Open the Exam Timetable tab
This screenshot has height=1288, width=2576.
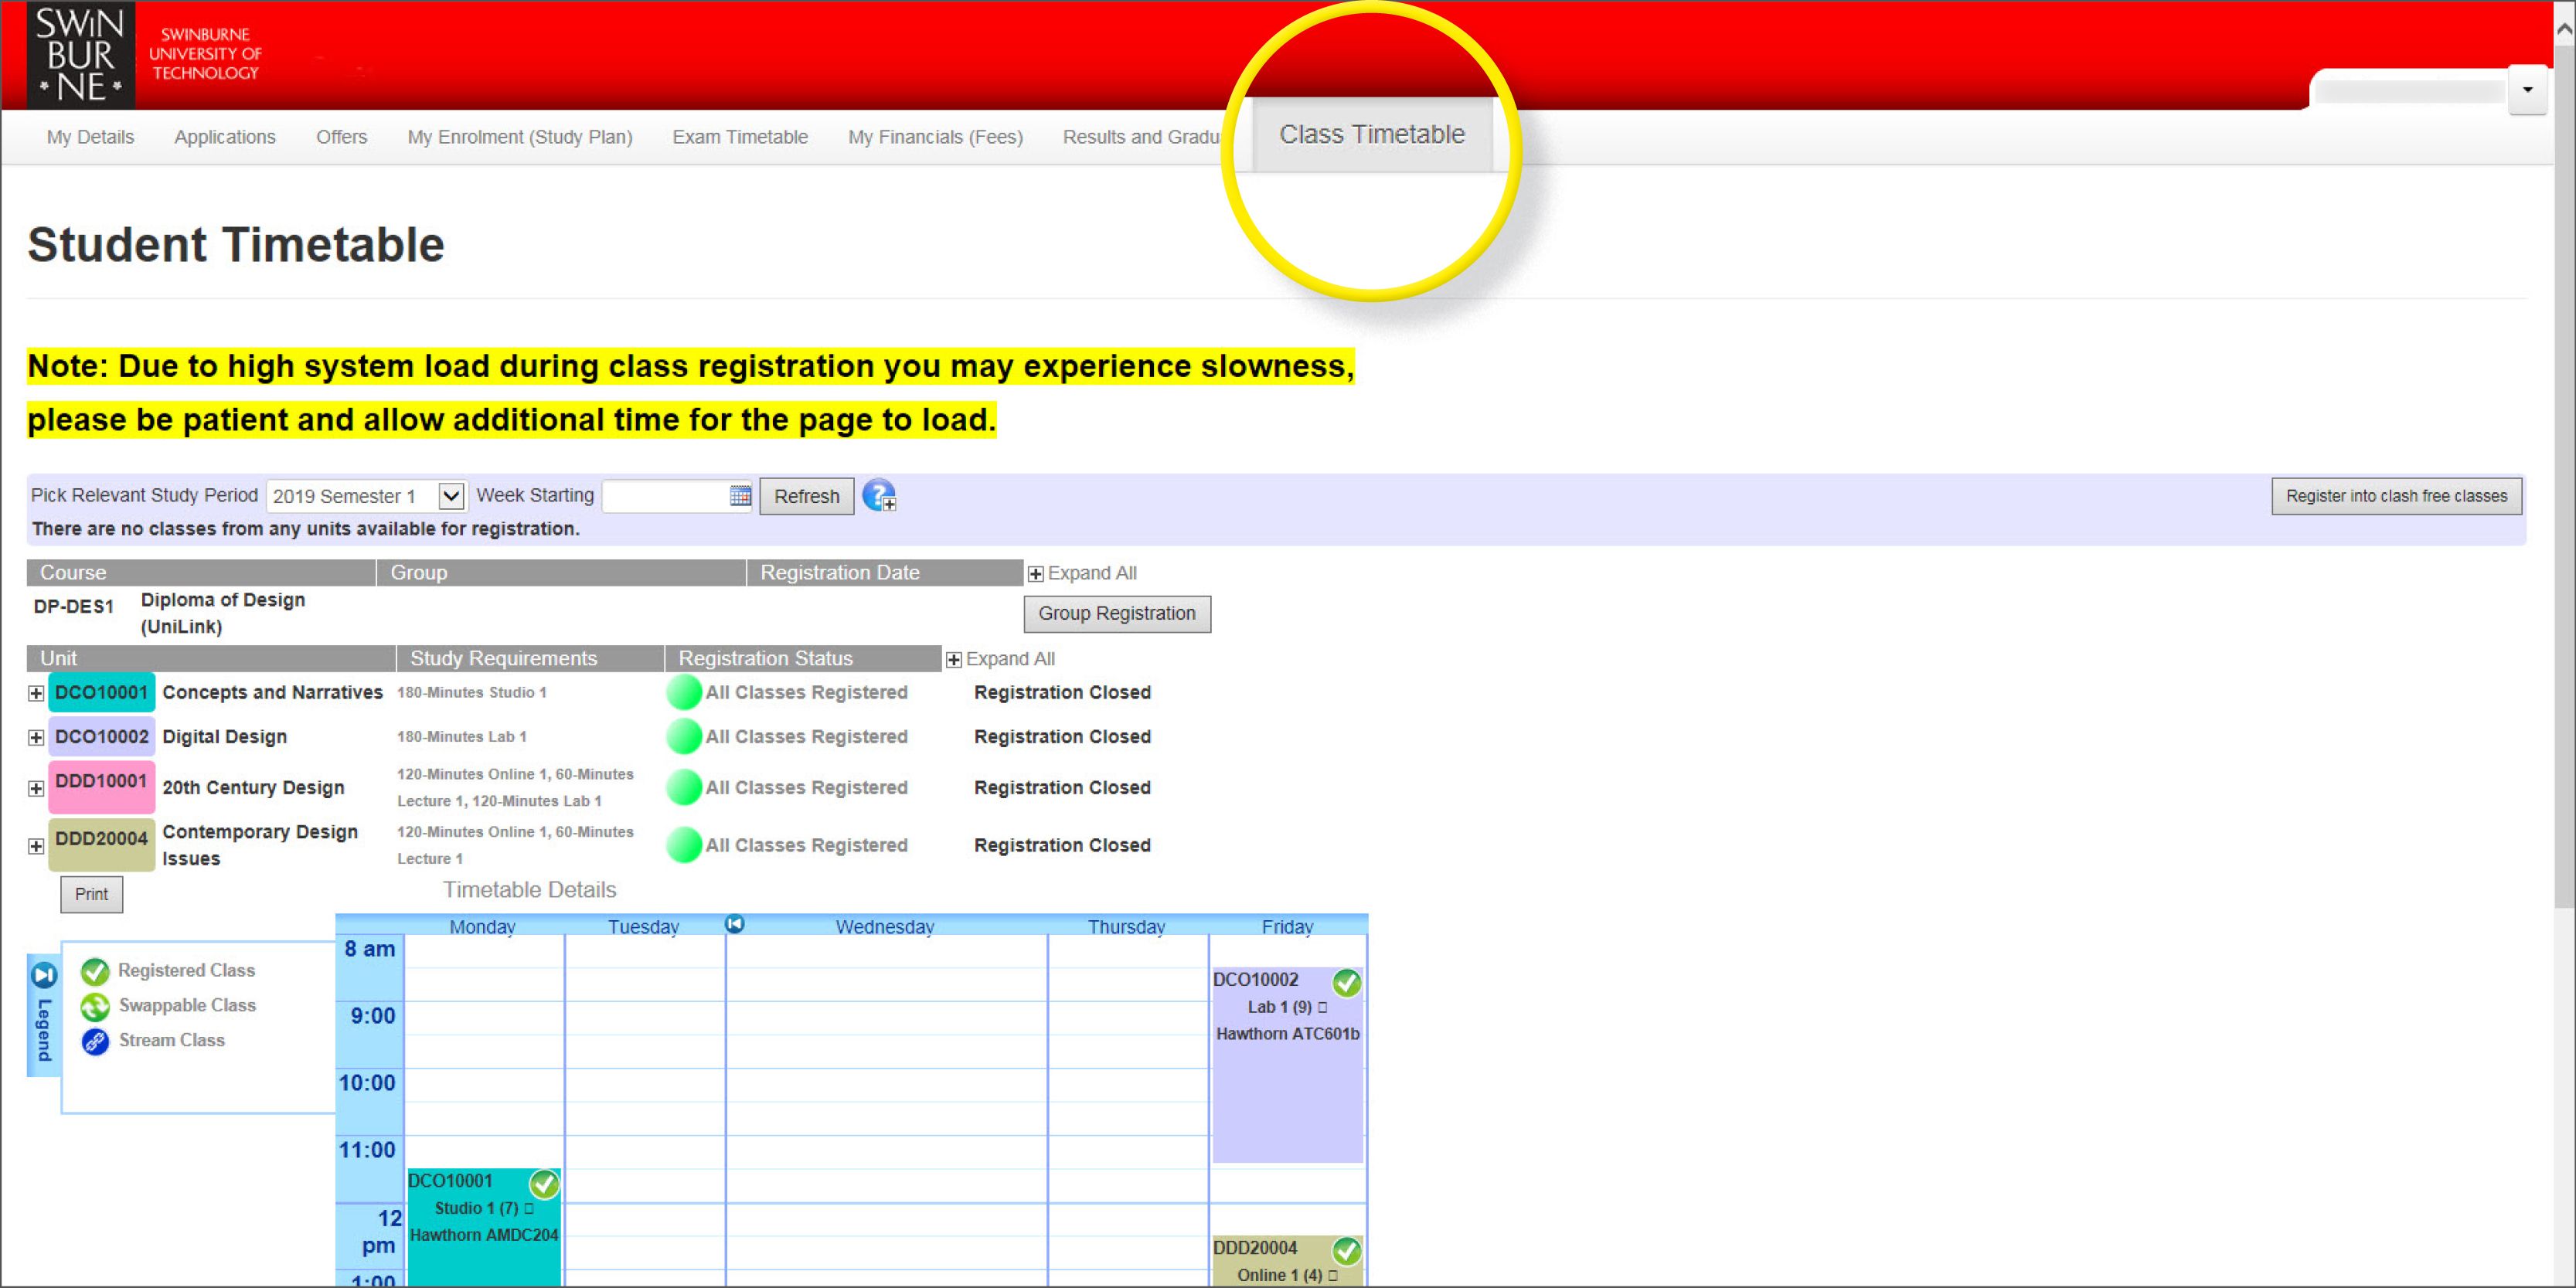(x=740, y=137)
